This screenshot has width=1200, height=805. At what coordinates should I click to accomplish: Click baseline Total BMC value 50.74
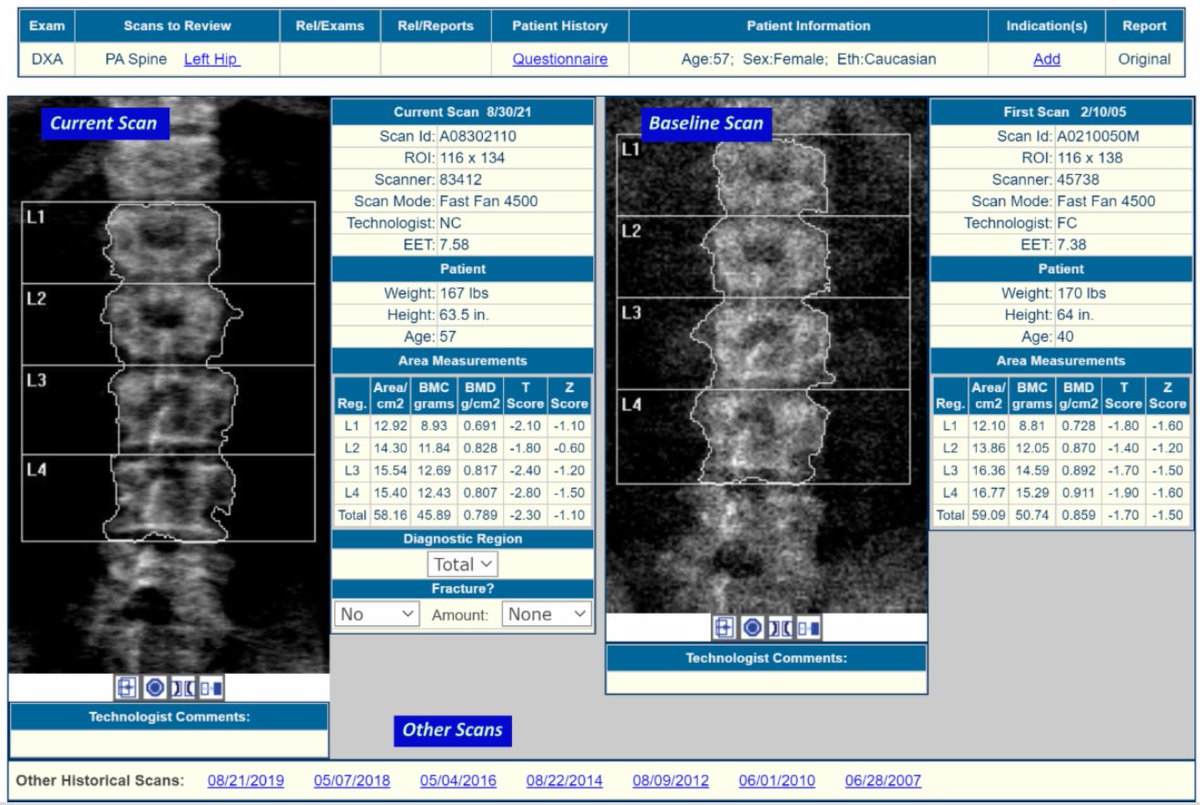1031,515
